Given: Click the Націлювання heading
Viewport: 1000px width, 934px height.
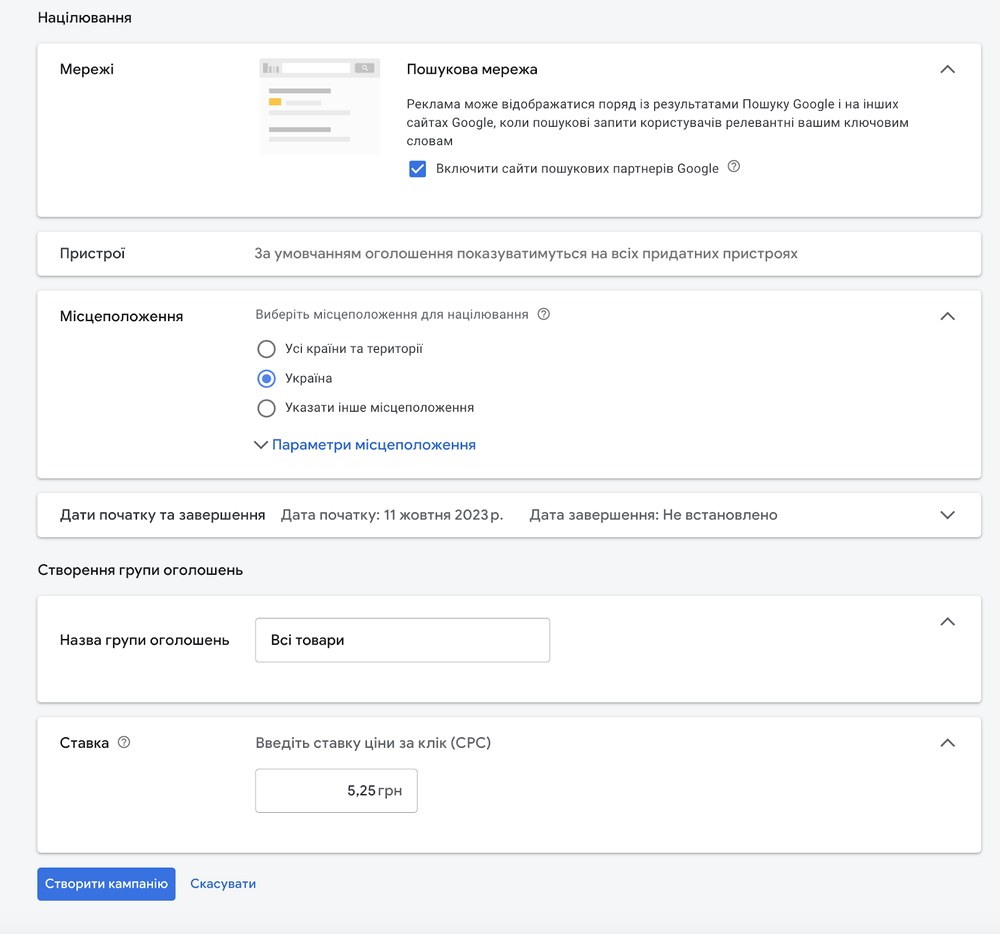Looking at the screenshot, I should pyautogui.click(x=85, y=18).
